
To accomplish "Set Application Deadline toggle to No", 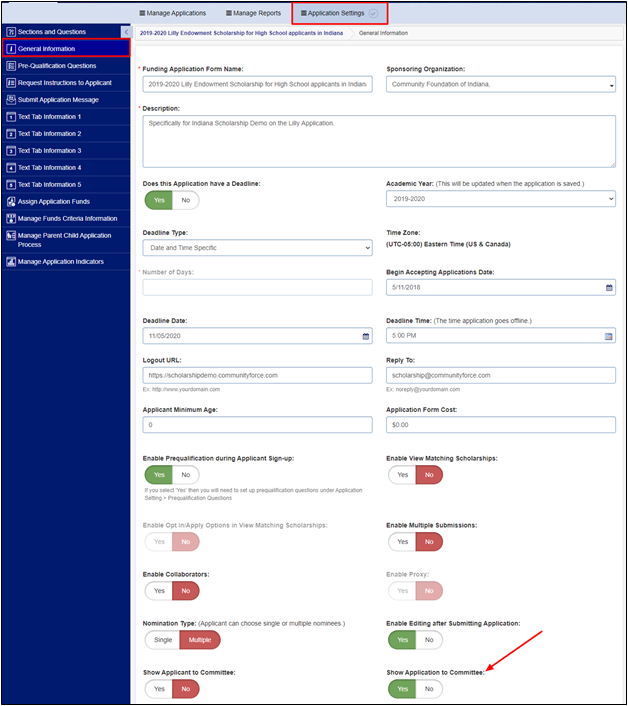I will pos(185,199).
